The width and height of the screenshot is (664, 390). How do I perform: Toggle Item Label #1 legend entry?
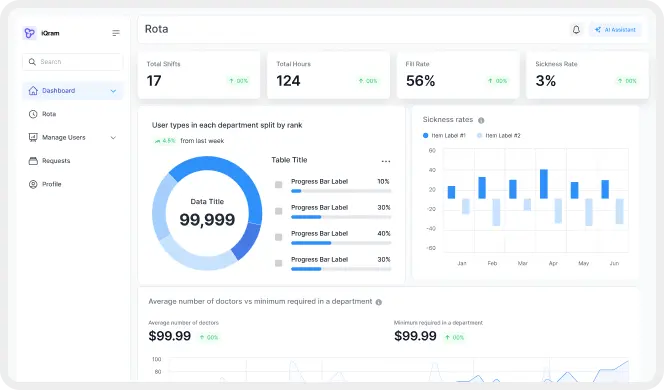click(444, 136)
